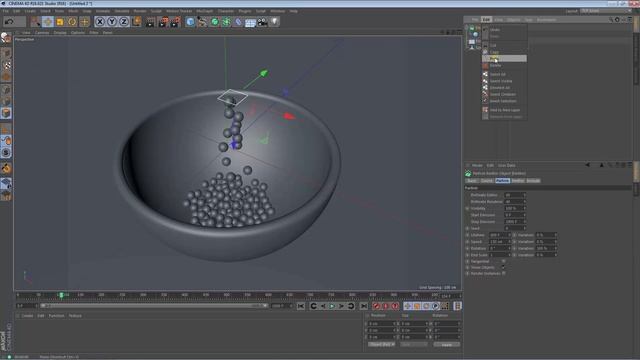Toggle Z axis lock
The width and height of the screenshot is (640, 360).
pyautogui.click(x=124, y=21)
